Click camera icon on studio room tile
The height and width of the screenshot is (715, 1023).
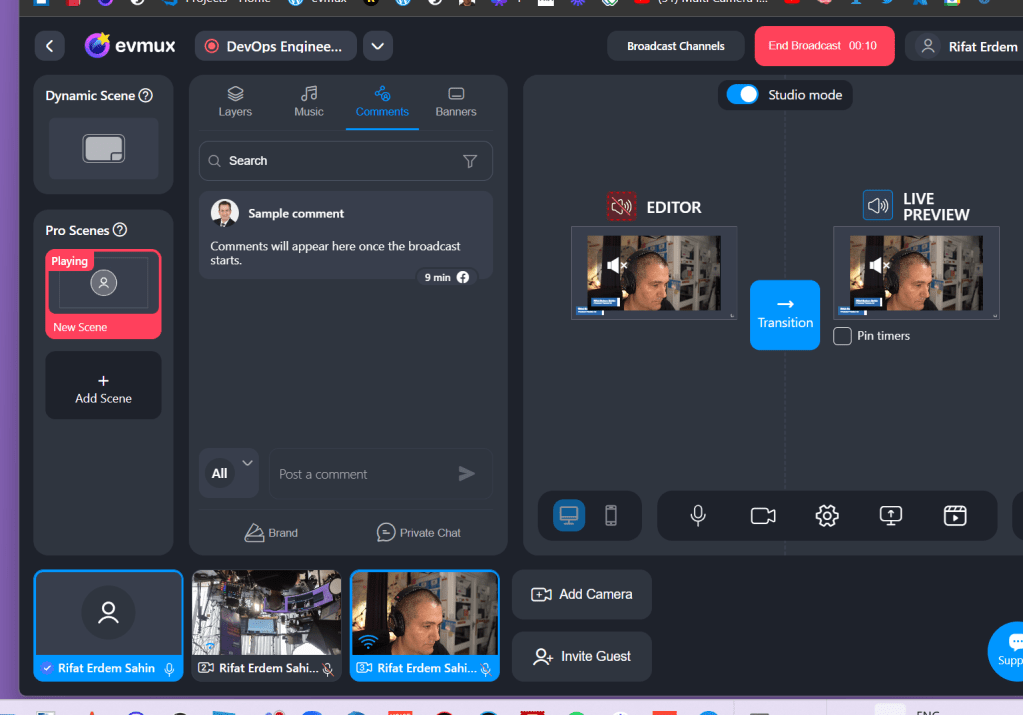[206, 668]
